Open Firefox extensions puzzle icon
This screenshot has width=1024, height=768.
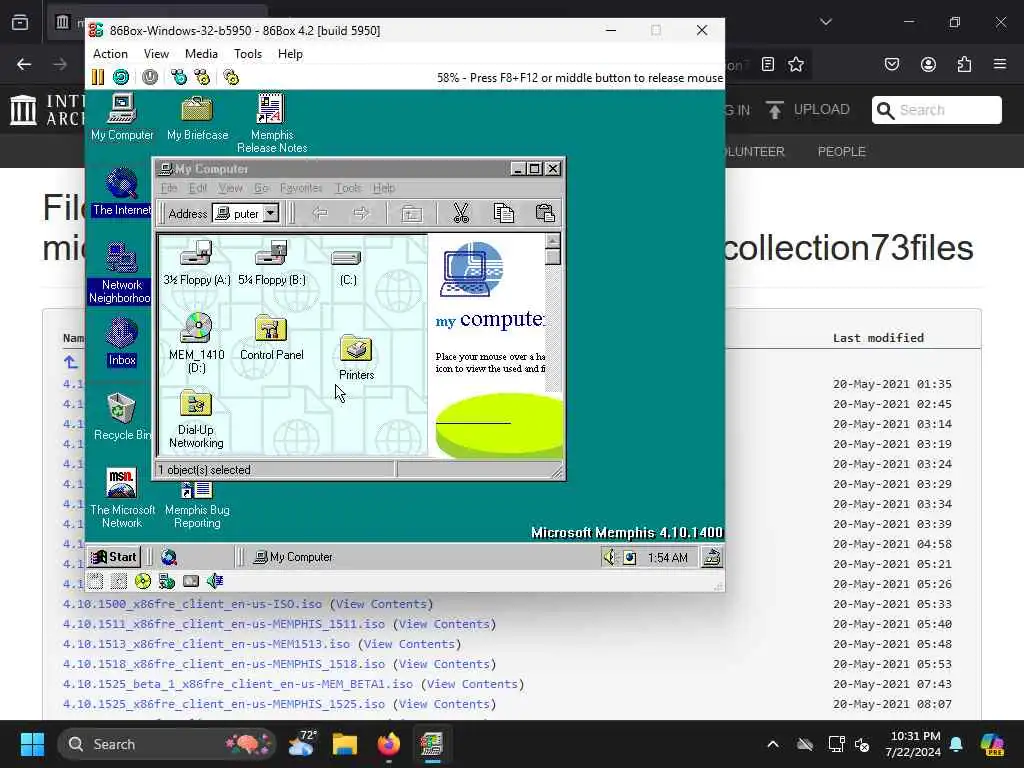[964, 64]
